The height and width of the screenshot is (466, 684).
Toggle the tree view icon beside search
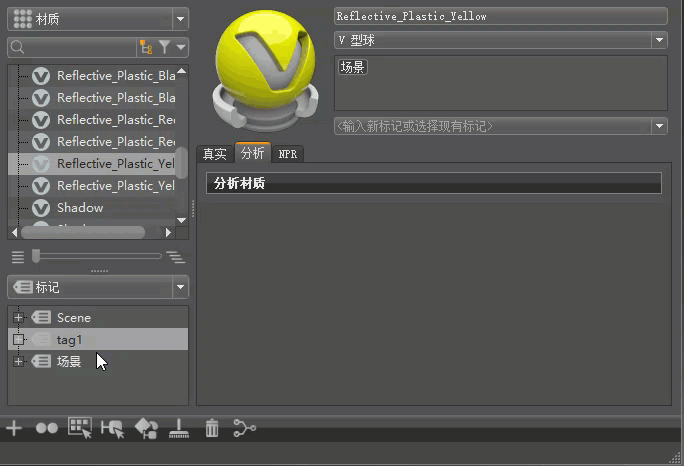[146, 47]
